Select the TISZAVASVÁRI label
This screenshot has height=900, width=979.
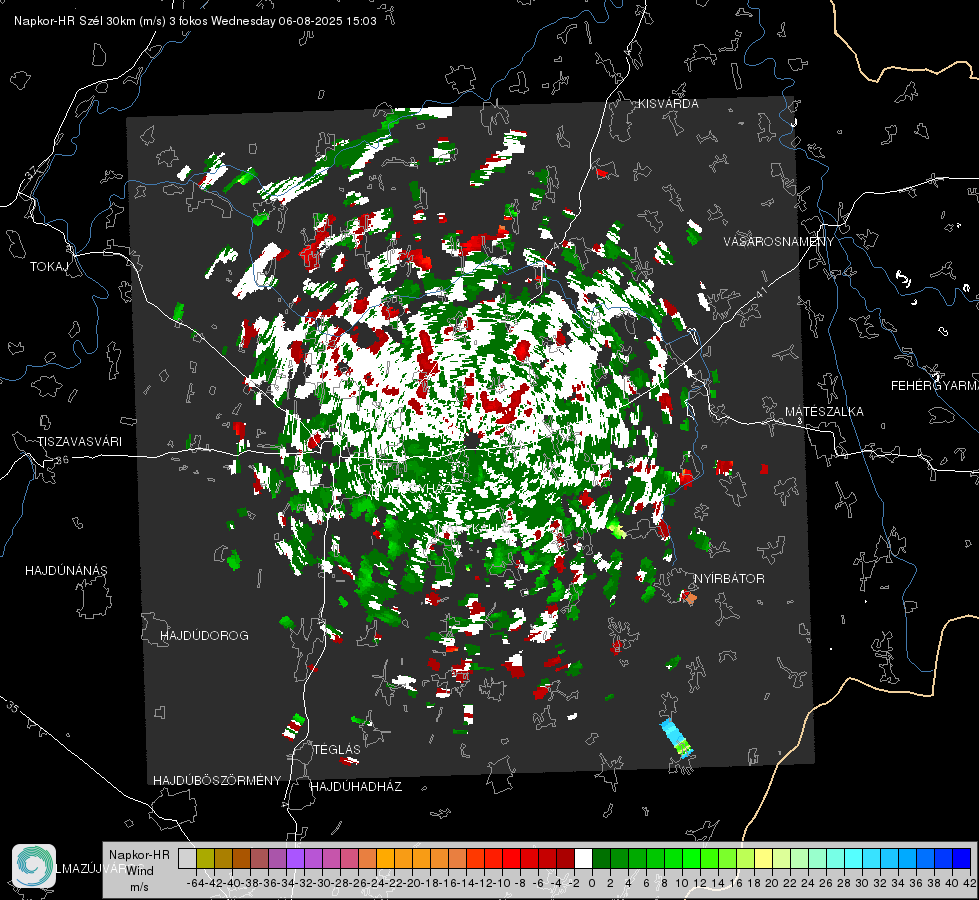(x=79, y=442)
